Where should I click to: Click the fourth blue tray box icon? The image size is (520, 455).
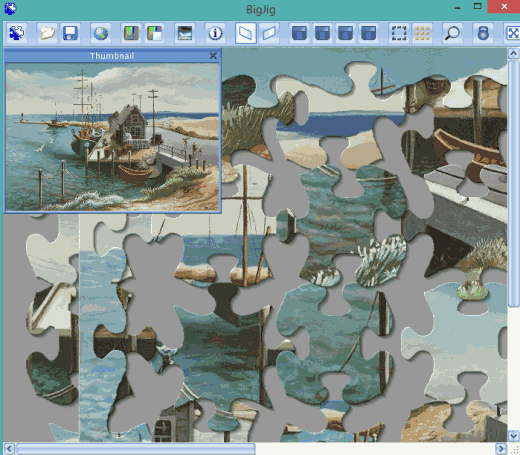point(368,33)
